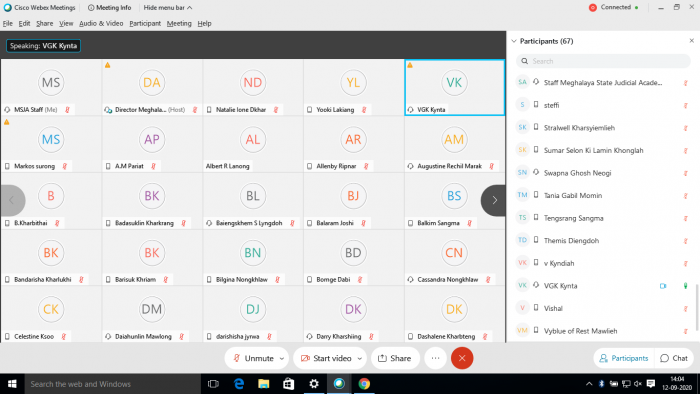Click the DM avatar of Daiahunlin Mawlong
Viewport: 700px width, 394px height.
152,309
